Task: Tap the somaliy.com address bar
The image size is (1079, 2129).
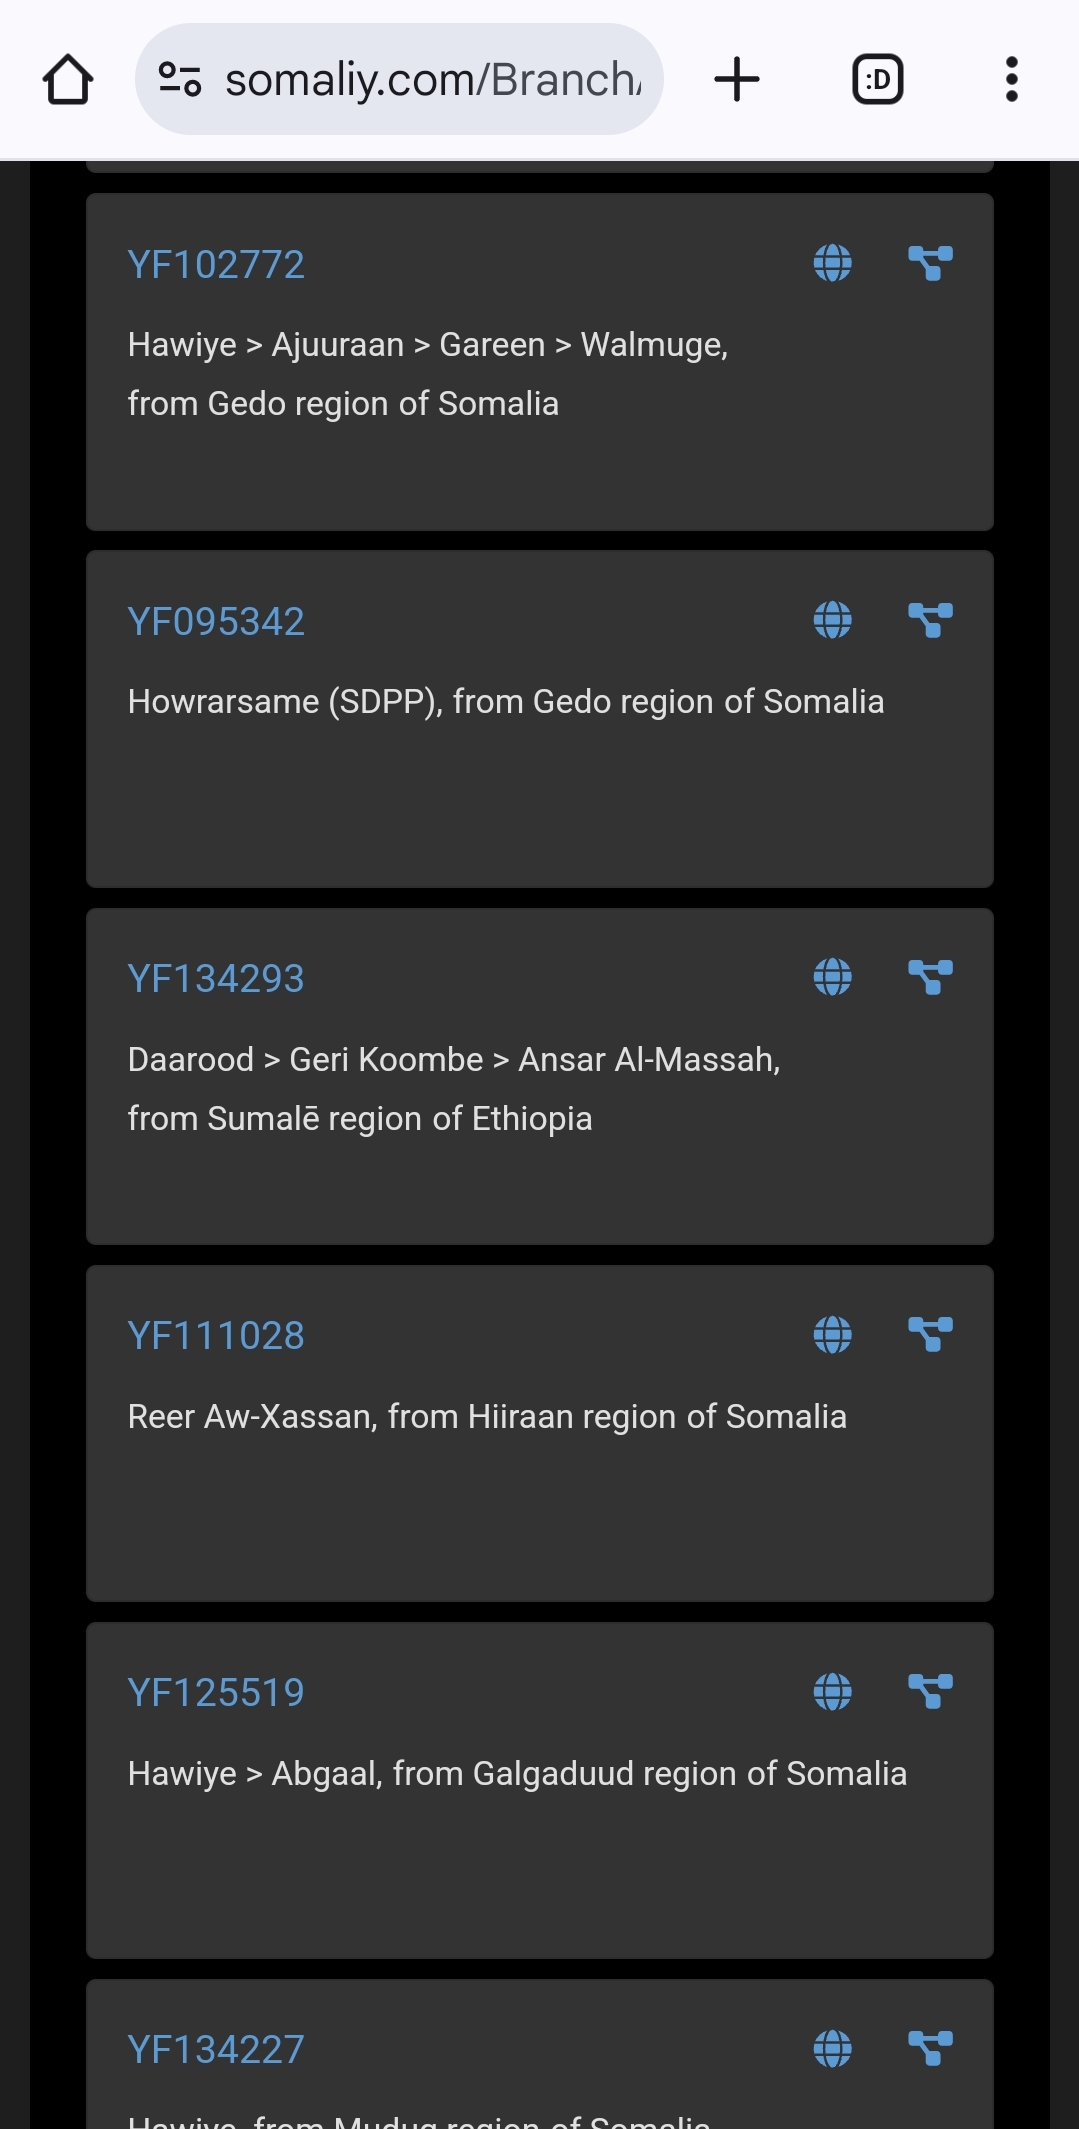Action: tap(432, 80)
